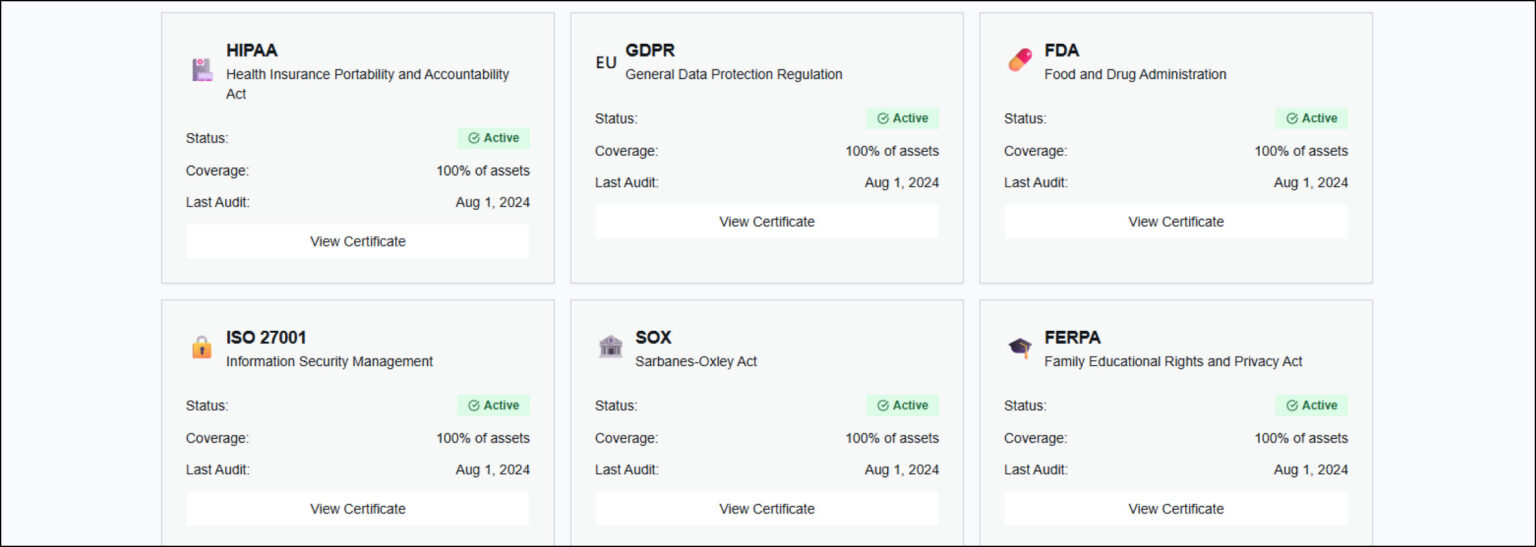Click the ISO 27001 heading text
This screenshot has height=547, width=1536.
[x=266, y=338]
